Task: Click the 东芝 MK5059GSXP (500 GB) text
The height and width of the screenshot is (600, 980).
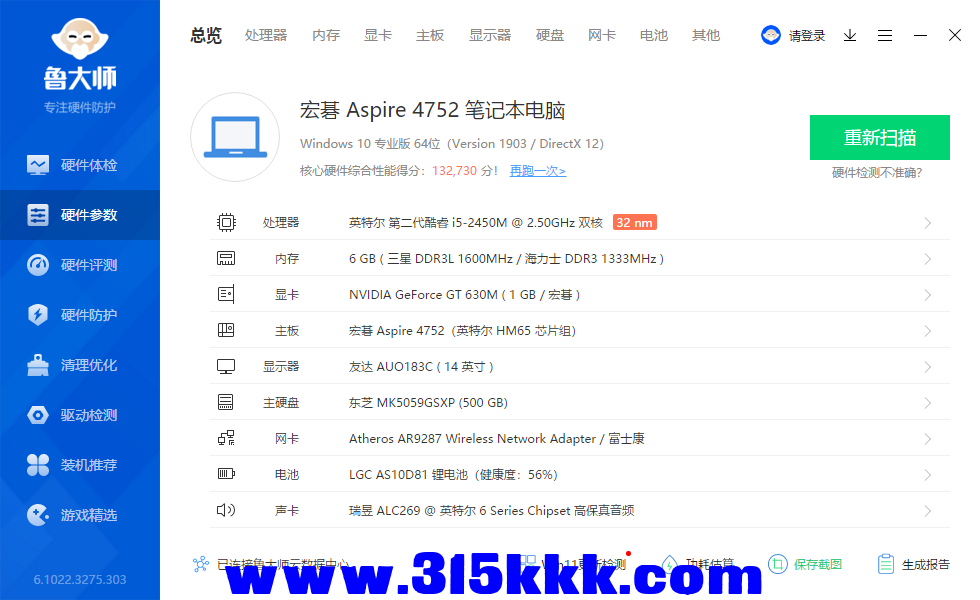Action: (x=428, y=403)
